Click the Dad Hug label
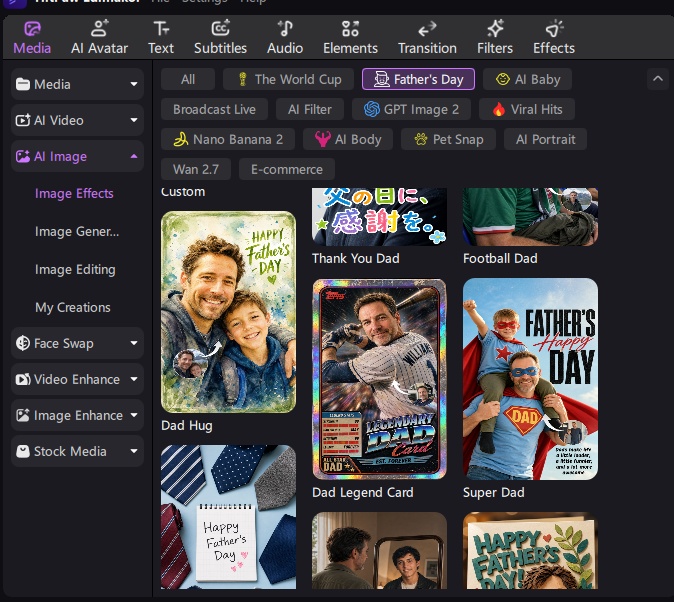Screen dimensions: 674x602 (x=187, y=425)
